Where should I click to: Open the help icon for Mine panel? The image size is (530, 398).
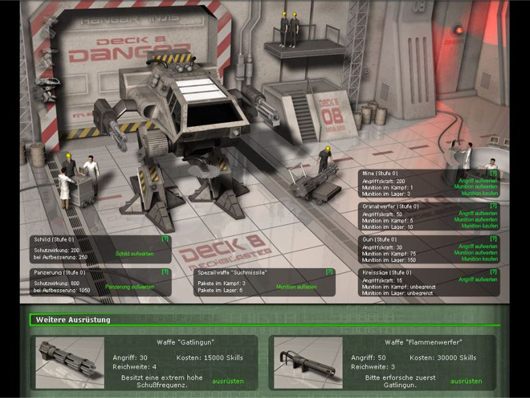(x=493, y=173)
